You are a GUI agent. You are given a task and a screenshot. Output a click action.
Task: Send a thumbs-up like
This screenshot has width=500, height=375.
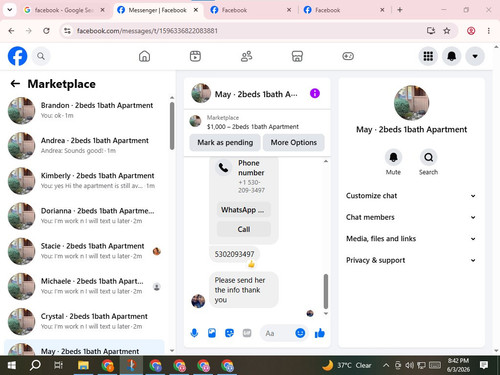(320, 333)
